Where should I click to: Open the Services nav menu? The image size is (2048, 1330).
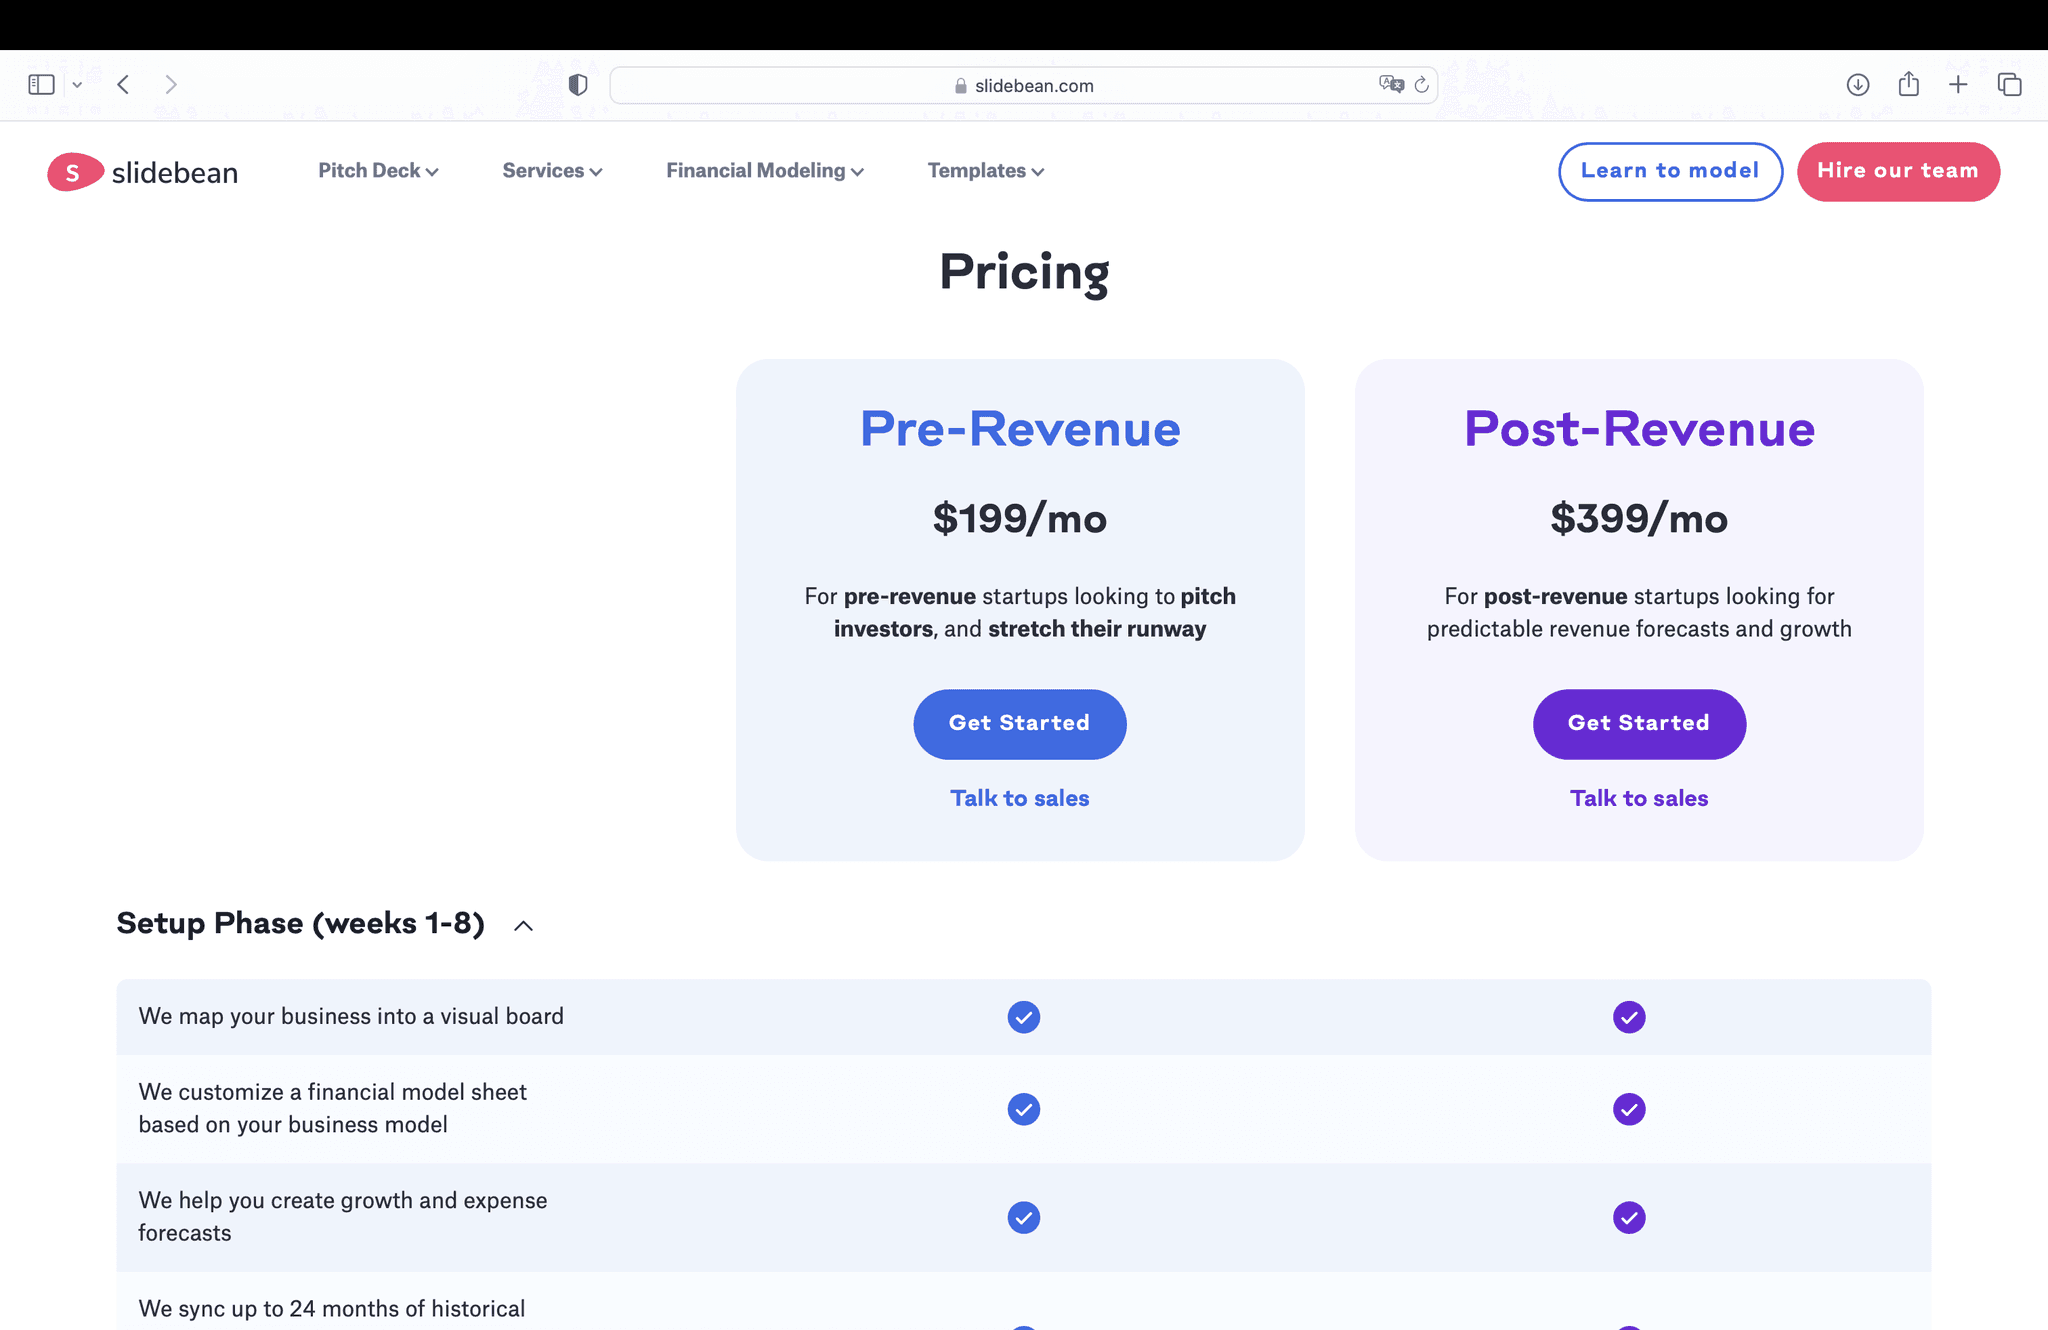tap(552, 171)
